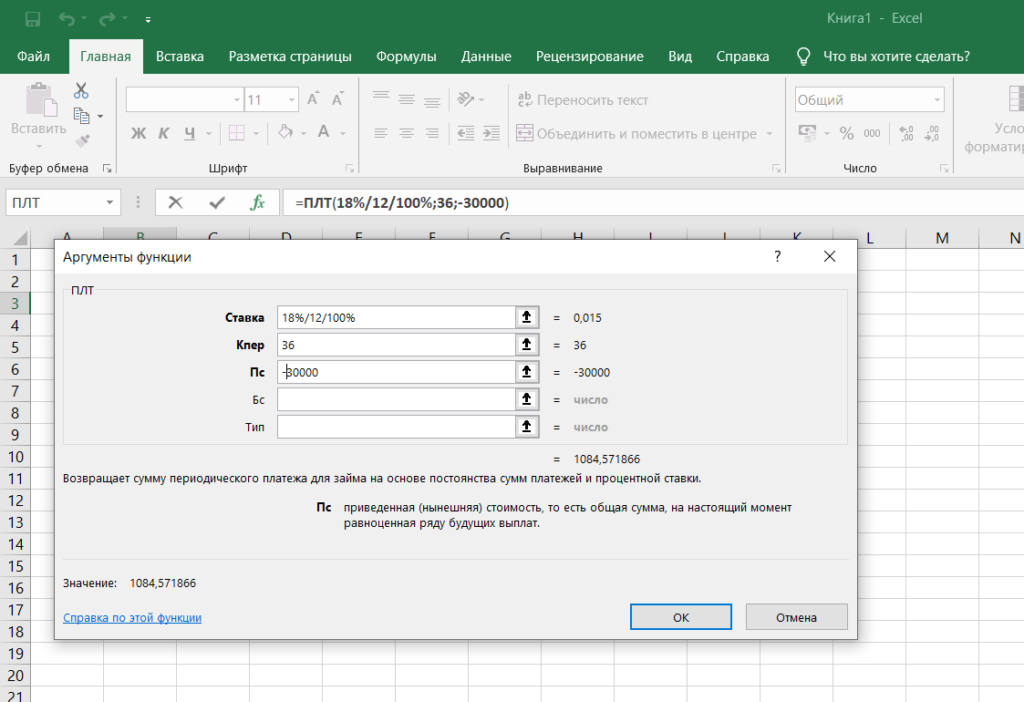Confirm formula with the checkmark icon
Image resolution: width=1024 pixels, height=702 pixels.
click(x=217, y=202)
